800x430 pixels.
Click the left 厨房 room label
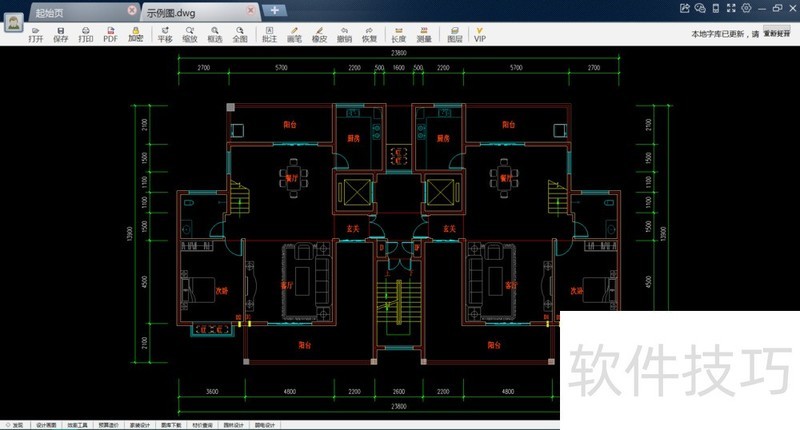[x=354, y=138]
